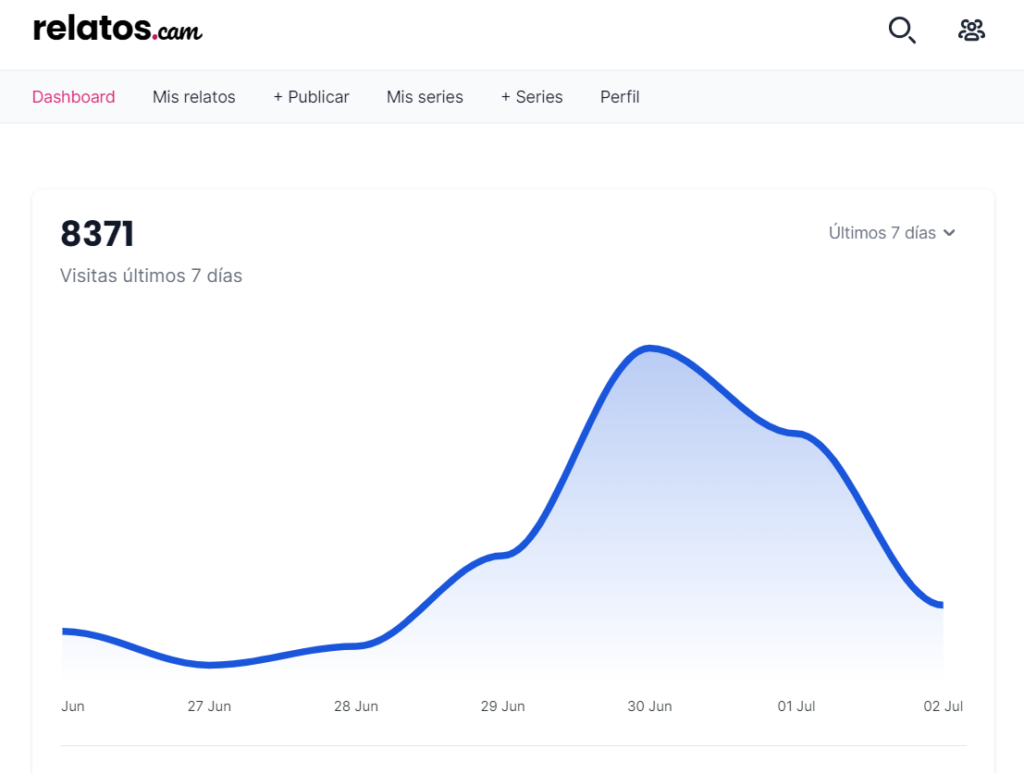Expand the chevron beside Últimos 7 días
1024x773 pixels.
[x=950, y=233]
